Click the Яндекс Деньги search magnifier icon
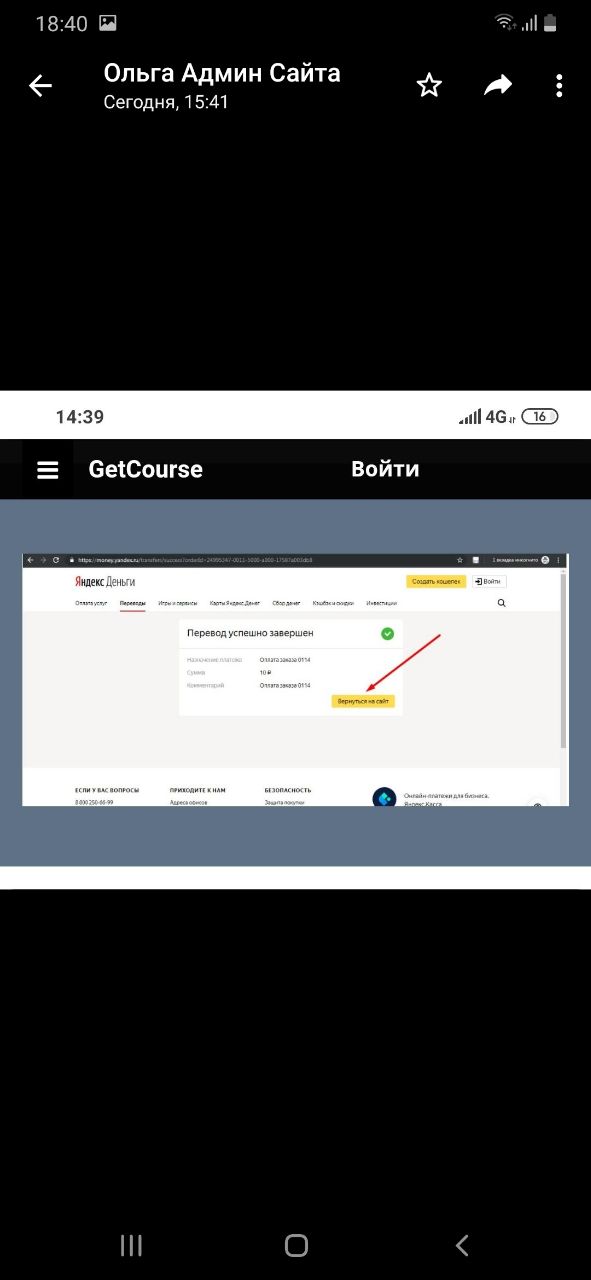 coord(501,603)
